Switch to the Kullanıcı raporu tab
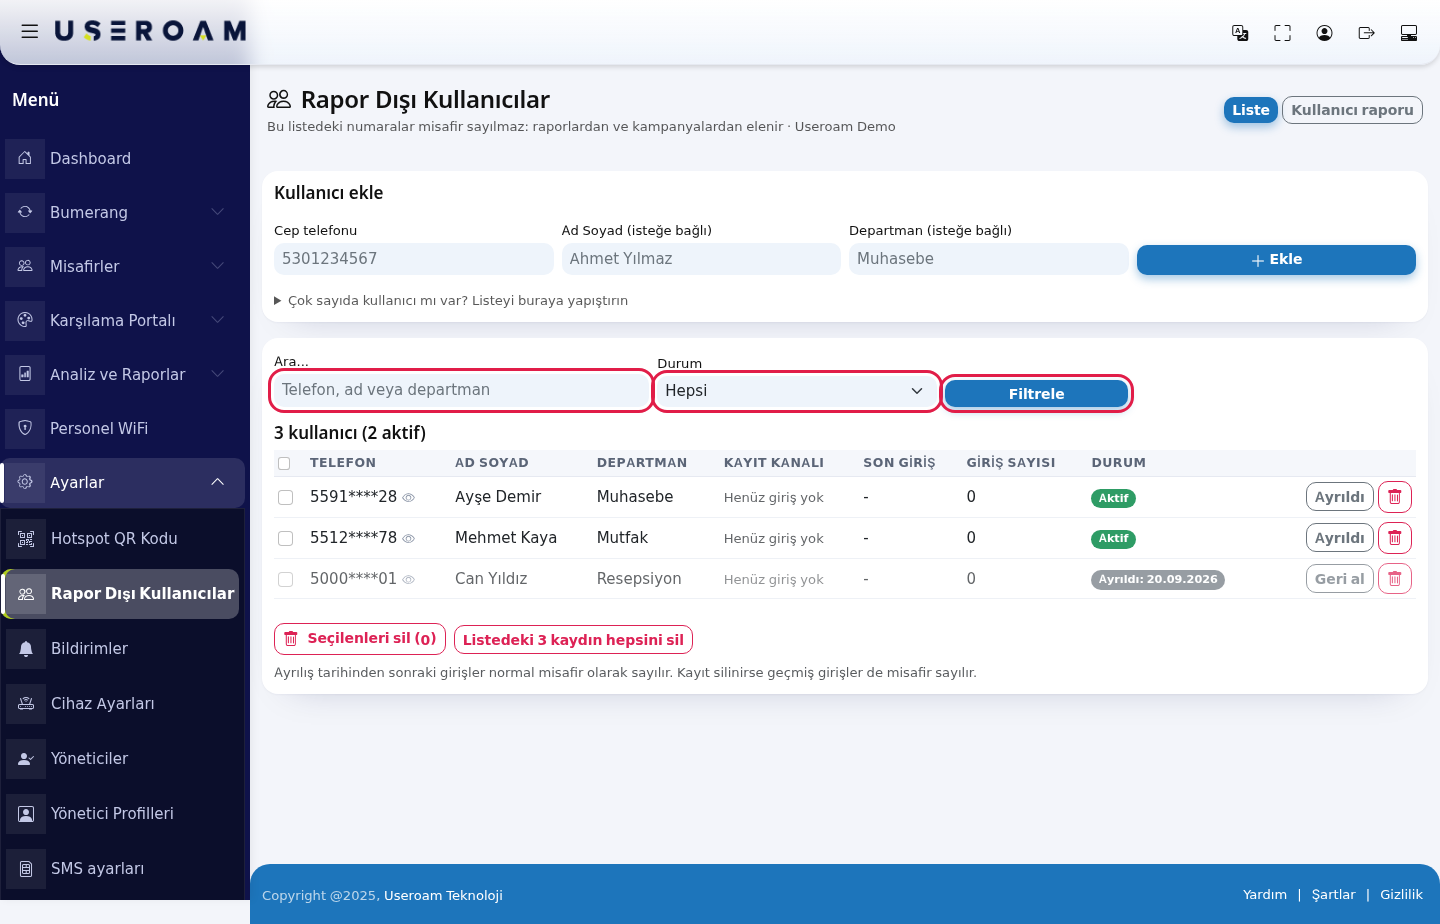Image resolution: width=1440 pixels, height=924 pixels. pyautogui.click(x=1352, y=110)
